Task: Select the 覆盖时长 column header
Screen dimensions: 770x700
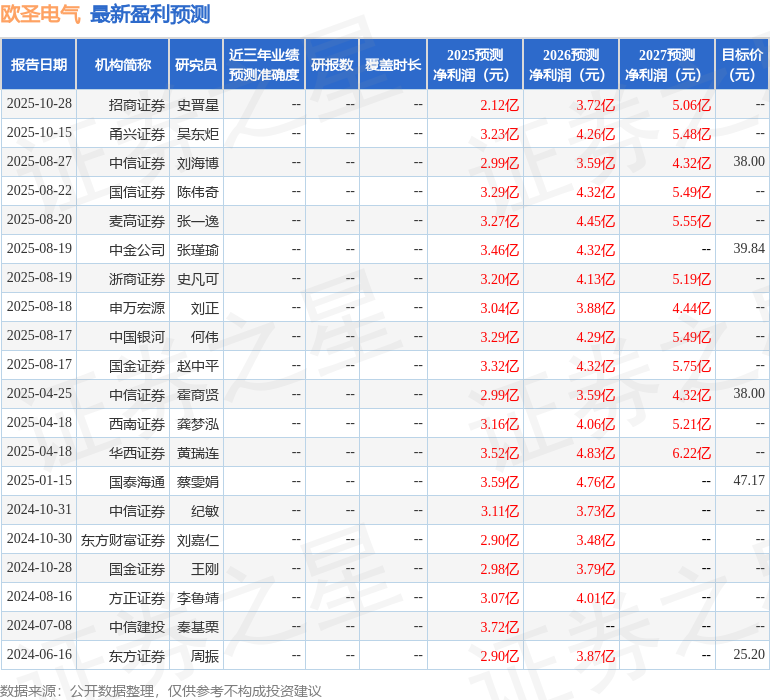Action: [393, 65]
